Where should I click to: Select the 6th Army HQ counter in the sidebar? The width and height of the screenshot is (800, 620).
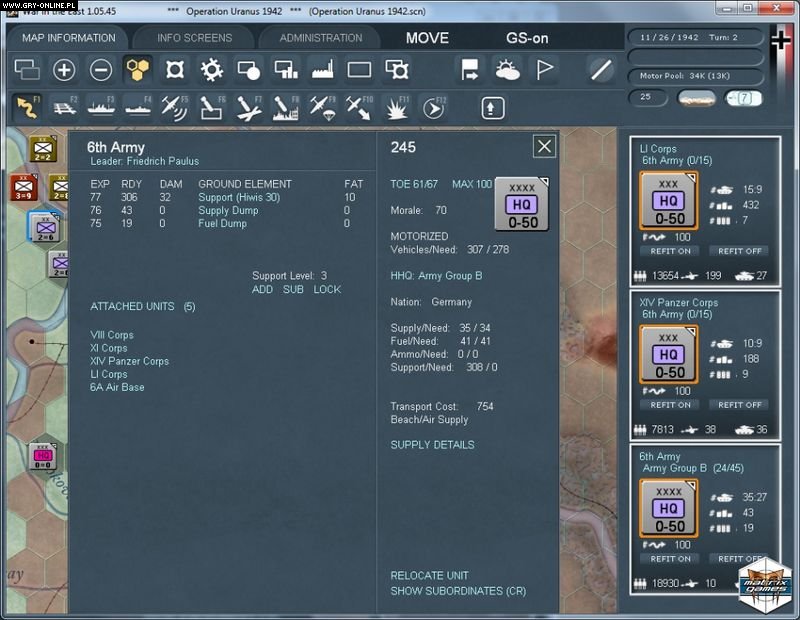(x=668, y=510)
